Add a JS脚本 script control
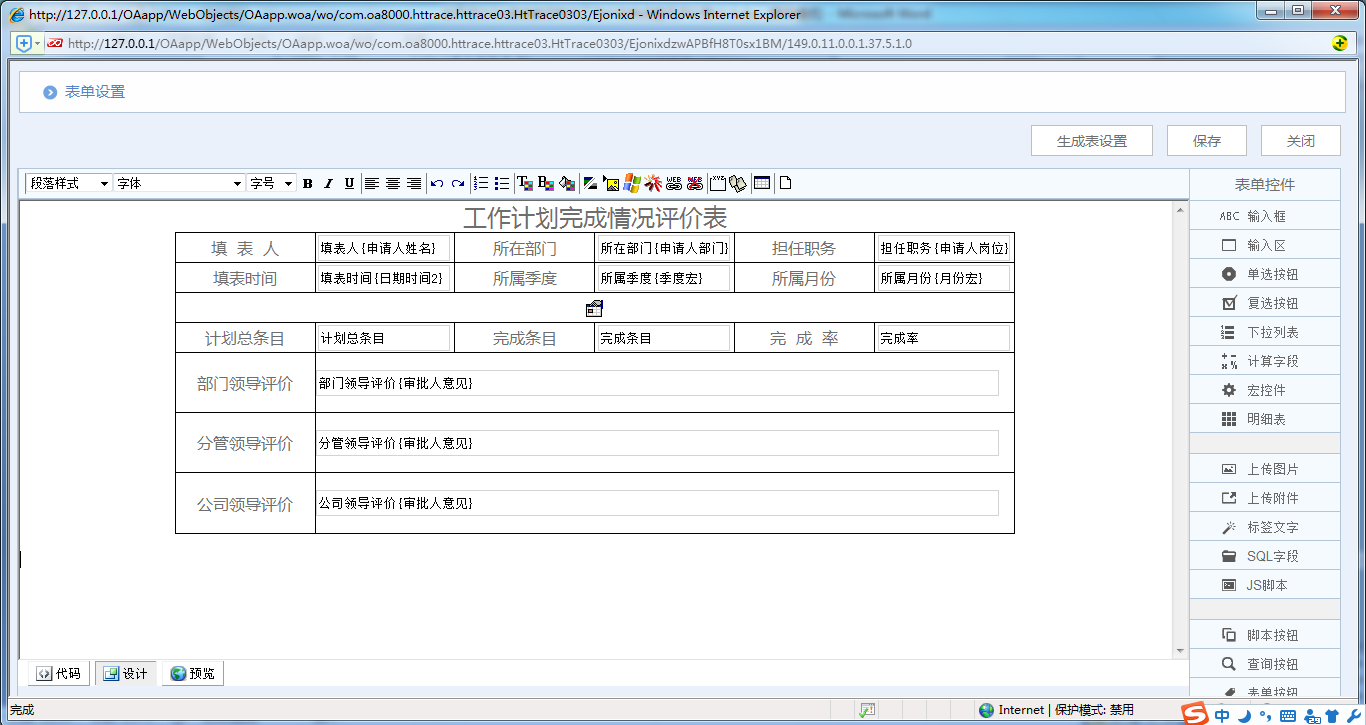Viewport: 1366px width, 725px height. tap(1264, 584)
